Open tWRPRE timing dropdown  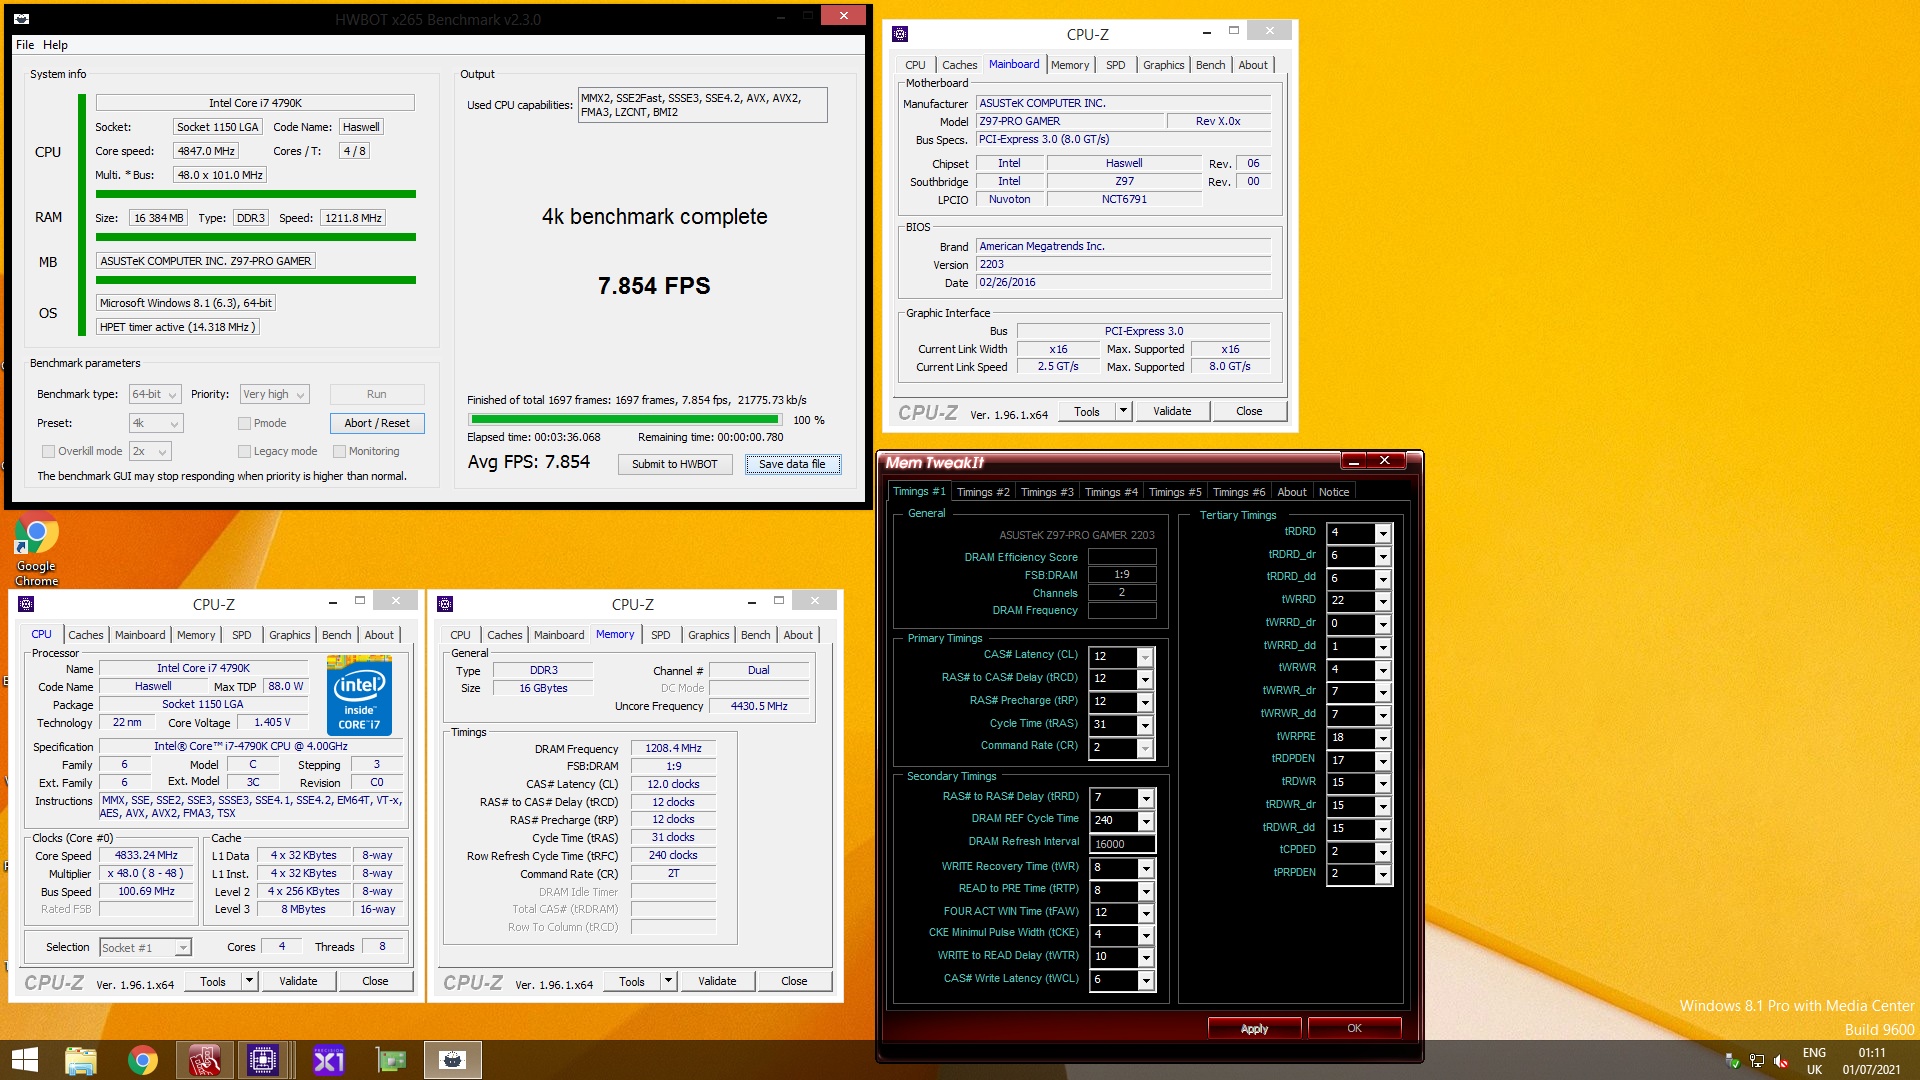(1382, 738)
